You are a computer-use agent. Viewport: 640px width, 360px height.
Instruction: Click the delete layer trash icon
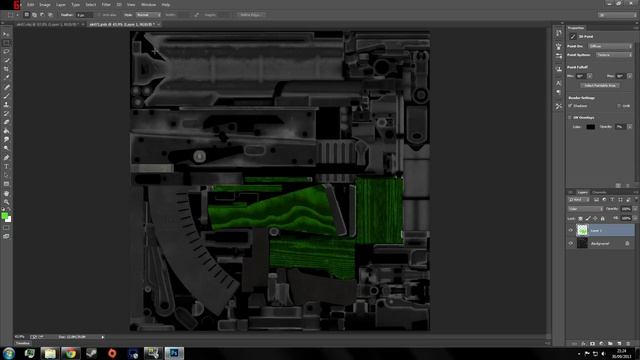pyautogui.click(x=628, y=344)
